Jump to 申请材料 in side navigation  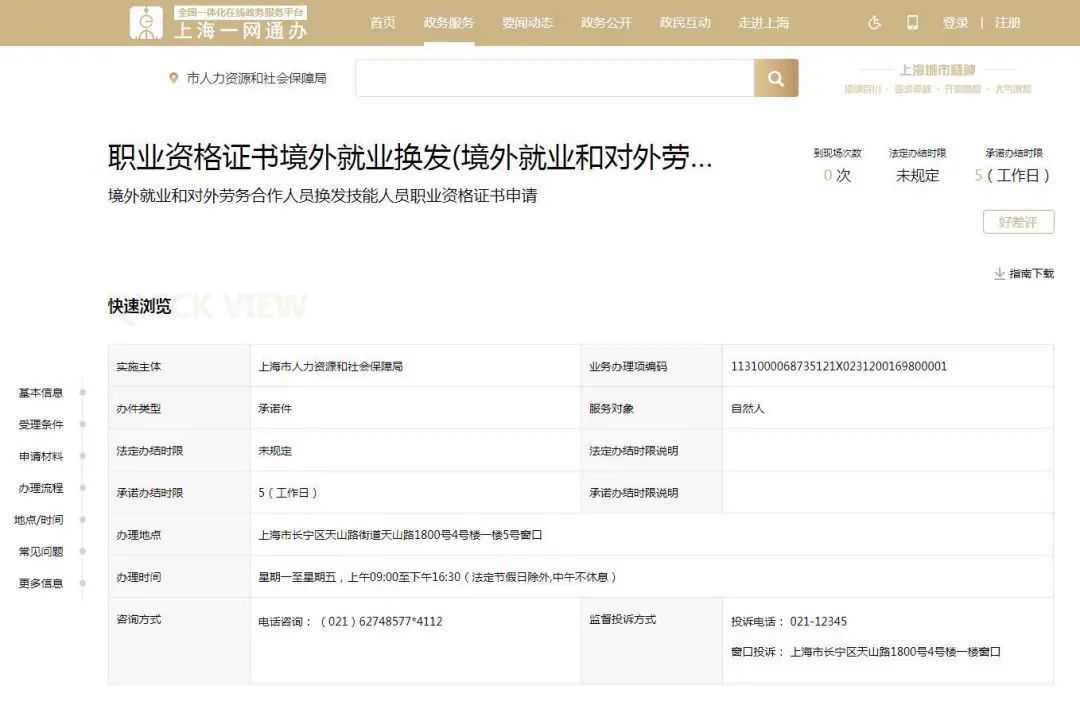[x=41, y=457]
